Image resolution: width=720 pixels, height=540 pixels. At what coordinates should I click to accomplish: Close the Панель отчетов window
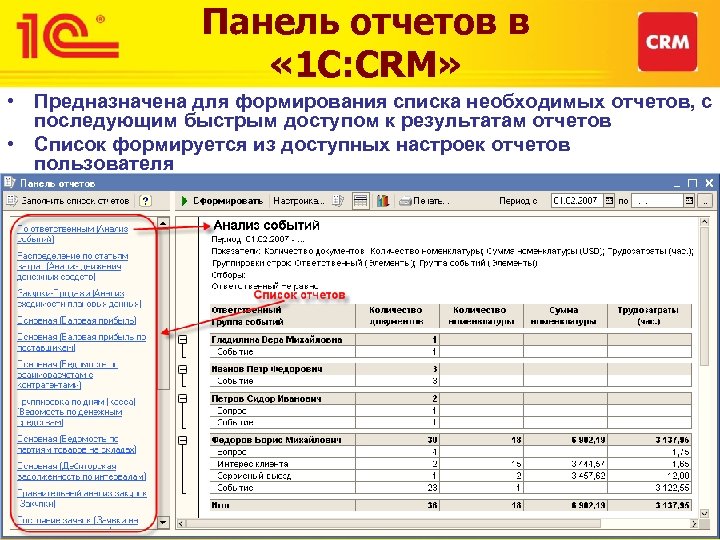(709, 183)
